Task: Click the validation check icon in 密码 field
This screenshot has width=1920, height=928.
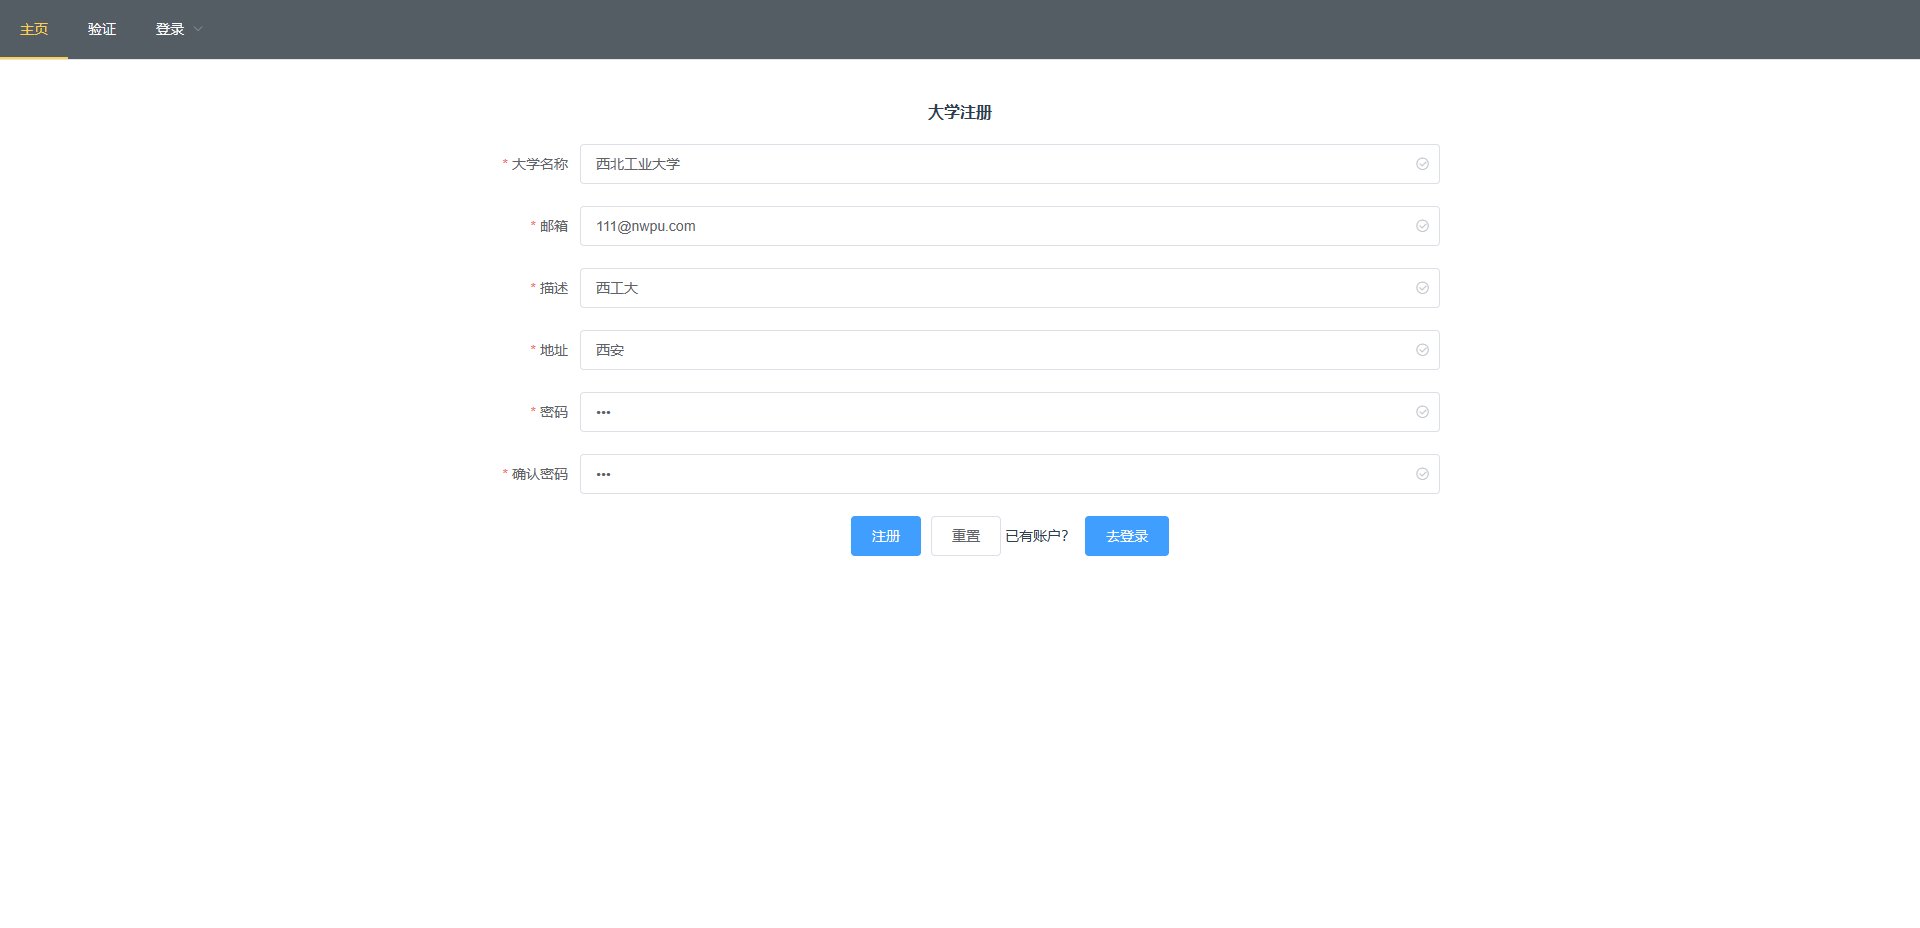Action: click(1422, 412)
